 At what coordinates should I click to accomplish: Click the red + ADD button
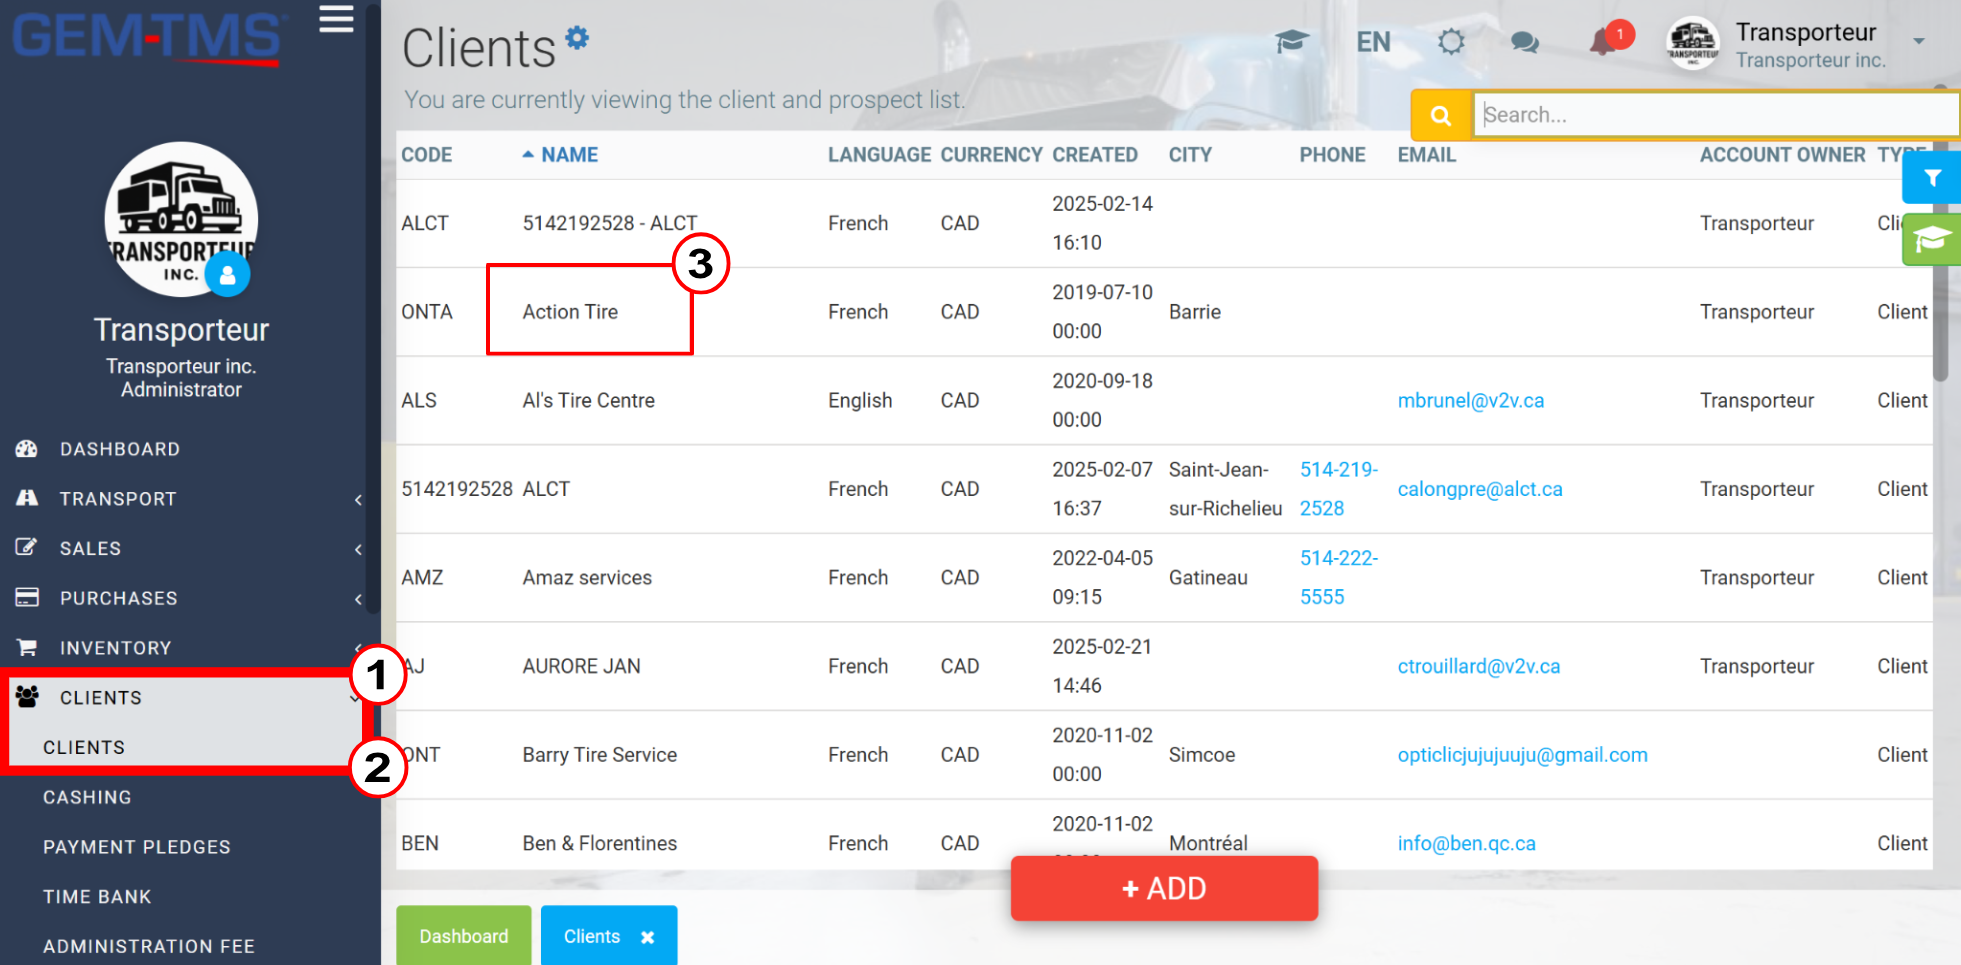click(x=1164, y=888)
